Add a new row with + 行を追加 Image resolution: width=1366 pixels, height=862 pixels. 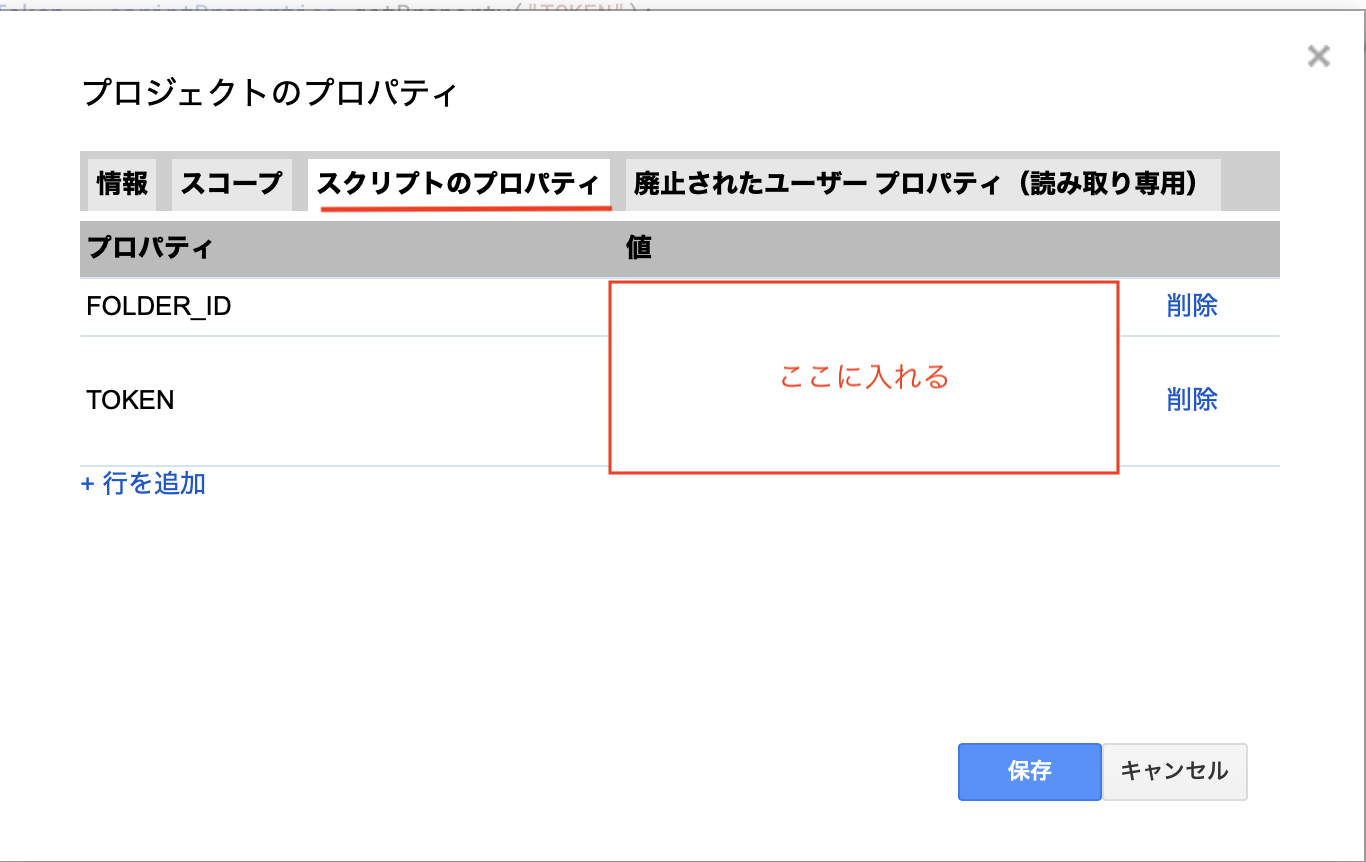click(143, 484)
